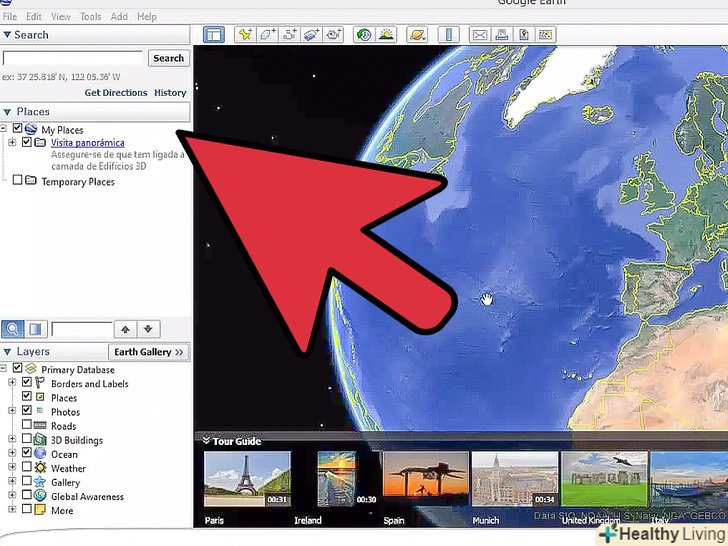
Task: Click the magnifier search icon in Places panel
Action: click(13, 329)
